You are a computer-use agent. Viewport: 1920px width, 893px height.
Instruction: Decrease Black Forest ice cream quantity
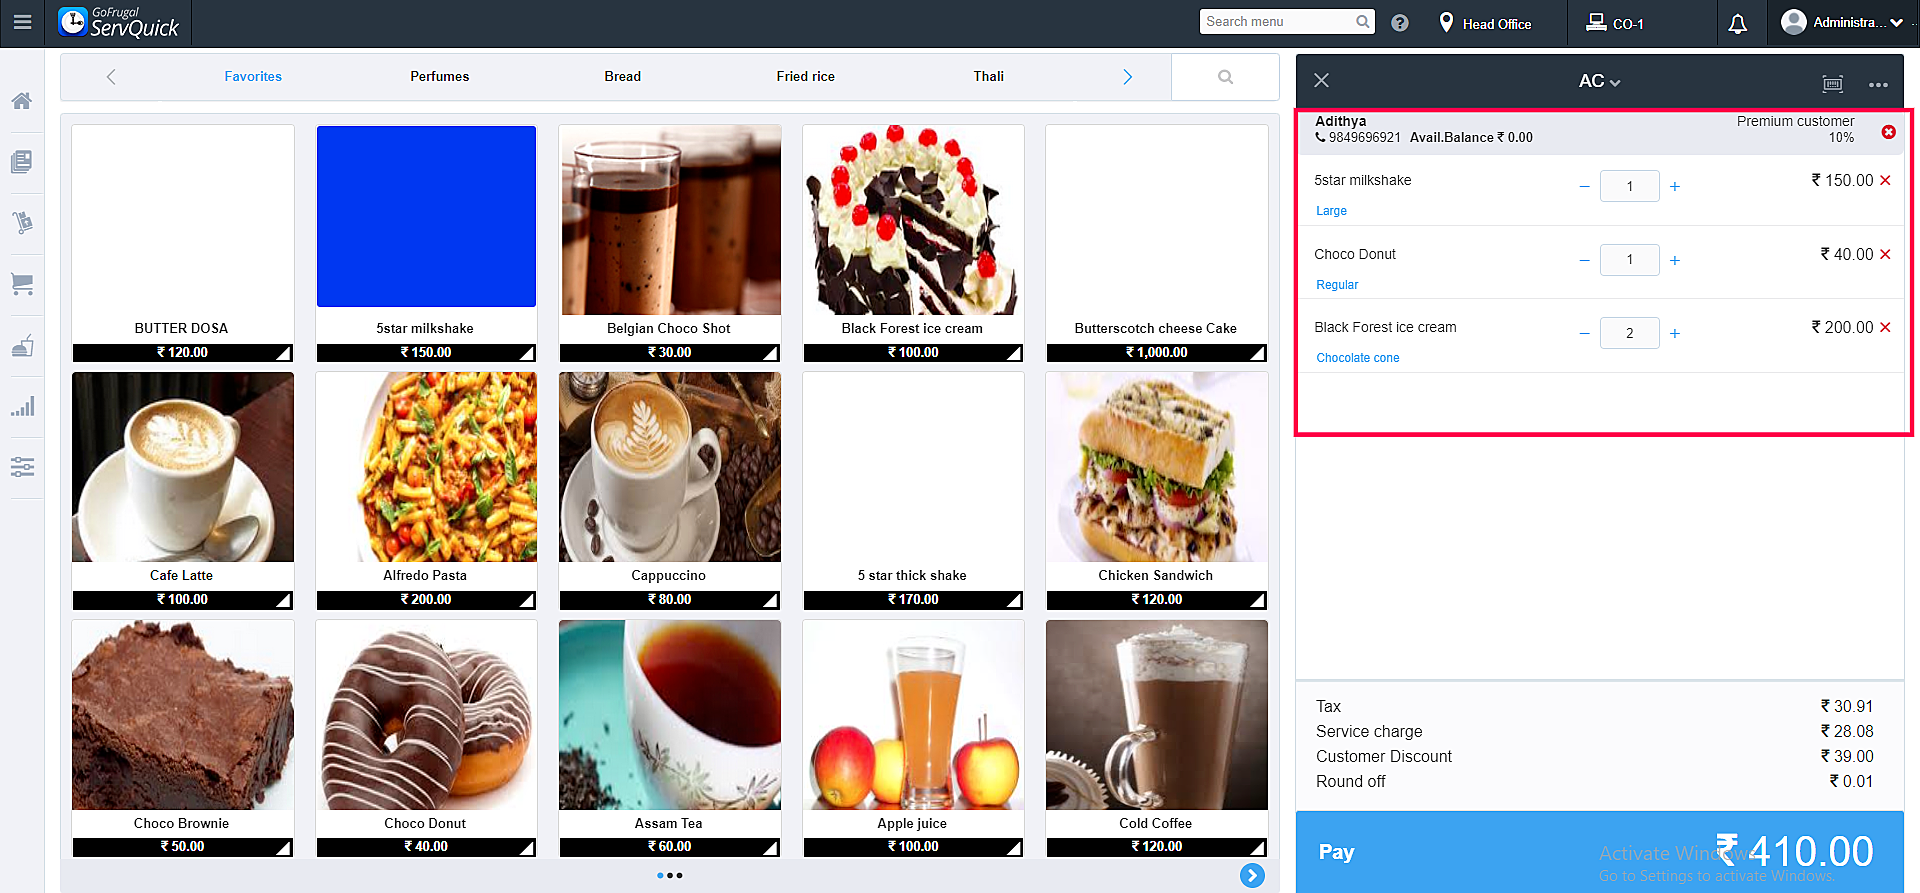point(1584,334)
